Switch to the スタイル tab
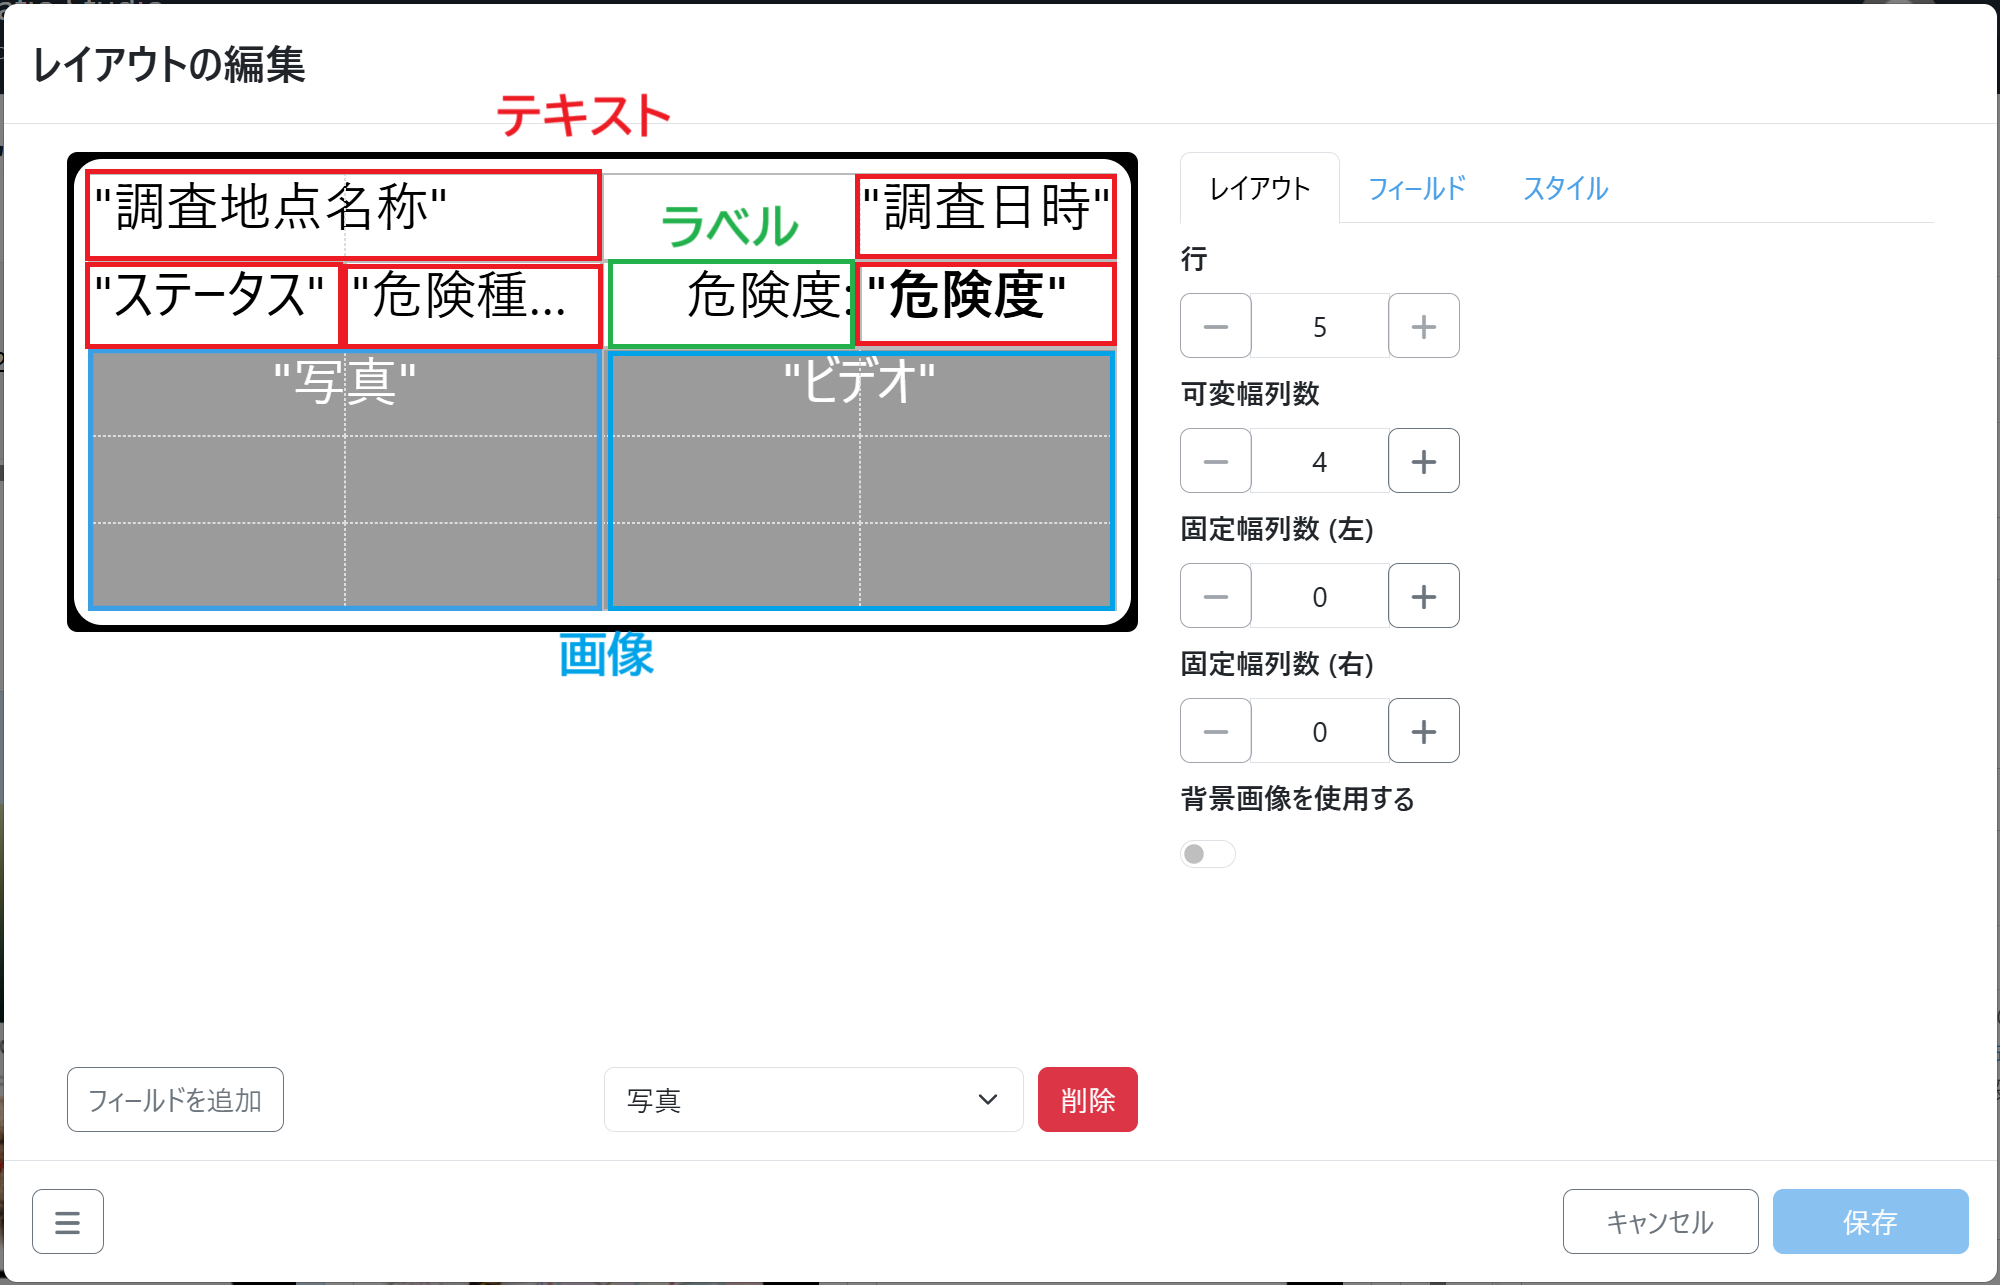This screenshot has height=1285, width=2000. pyautogui.click(x=1565, y=188)
